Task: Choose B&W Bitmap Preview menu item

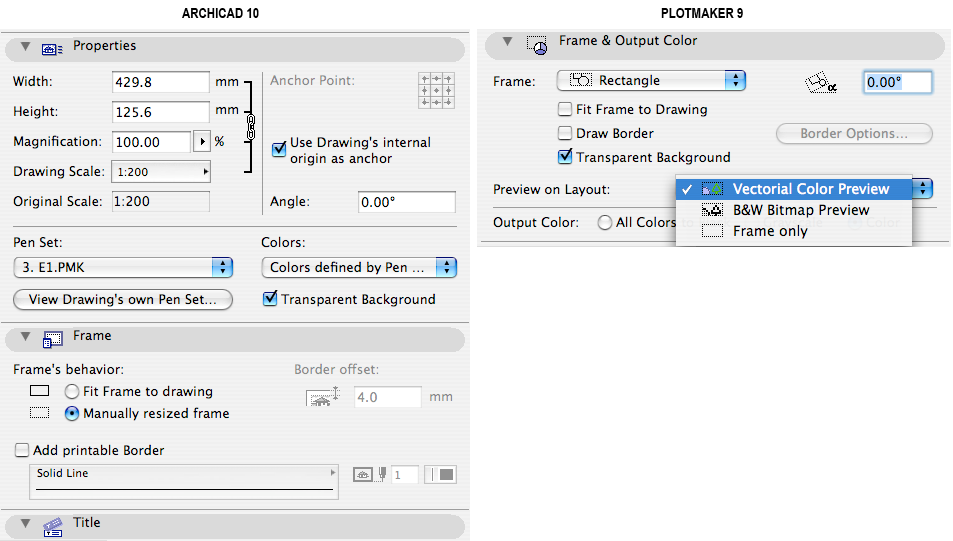Action: 800,210
